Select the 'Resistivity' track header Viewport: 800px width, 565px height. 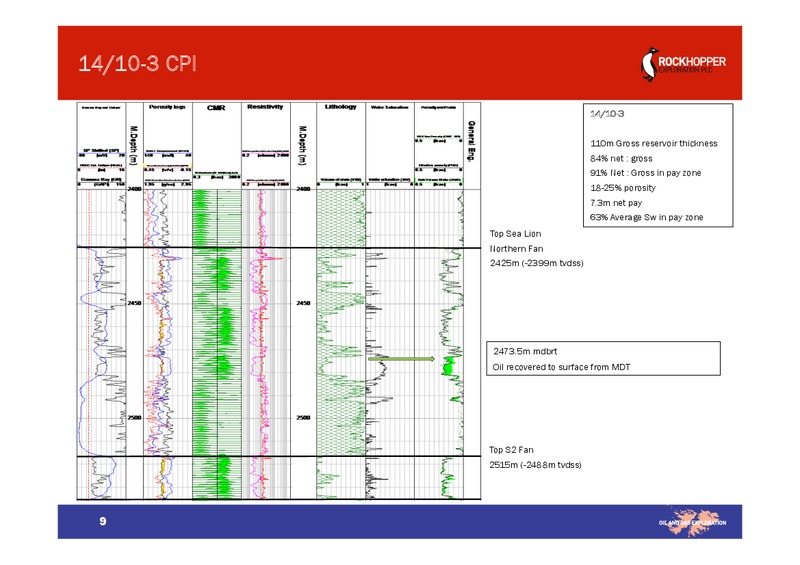pyautogui.click(x=265, y=107)
